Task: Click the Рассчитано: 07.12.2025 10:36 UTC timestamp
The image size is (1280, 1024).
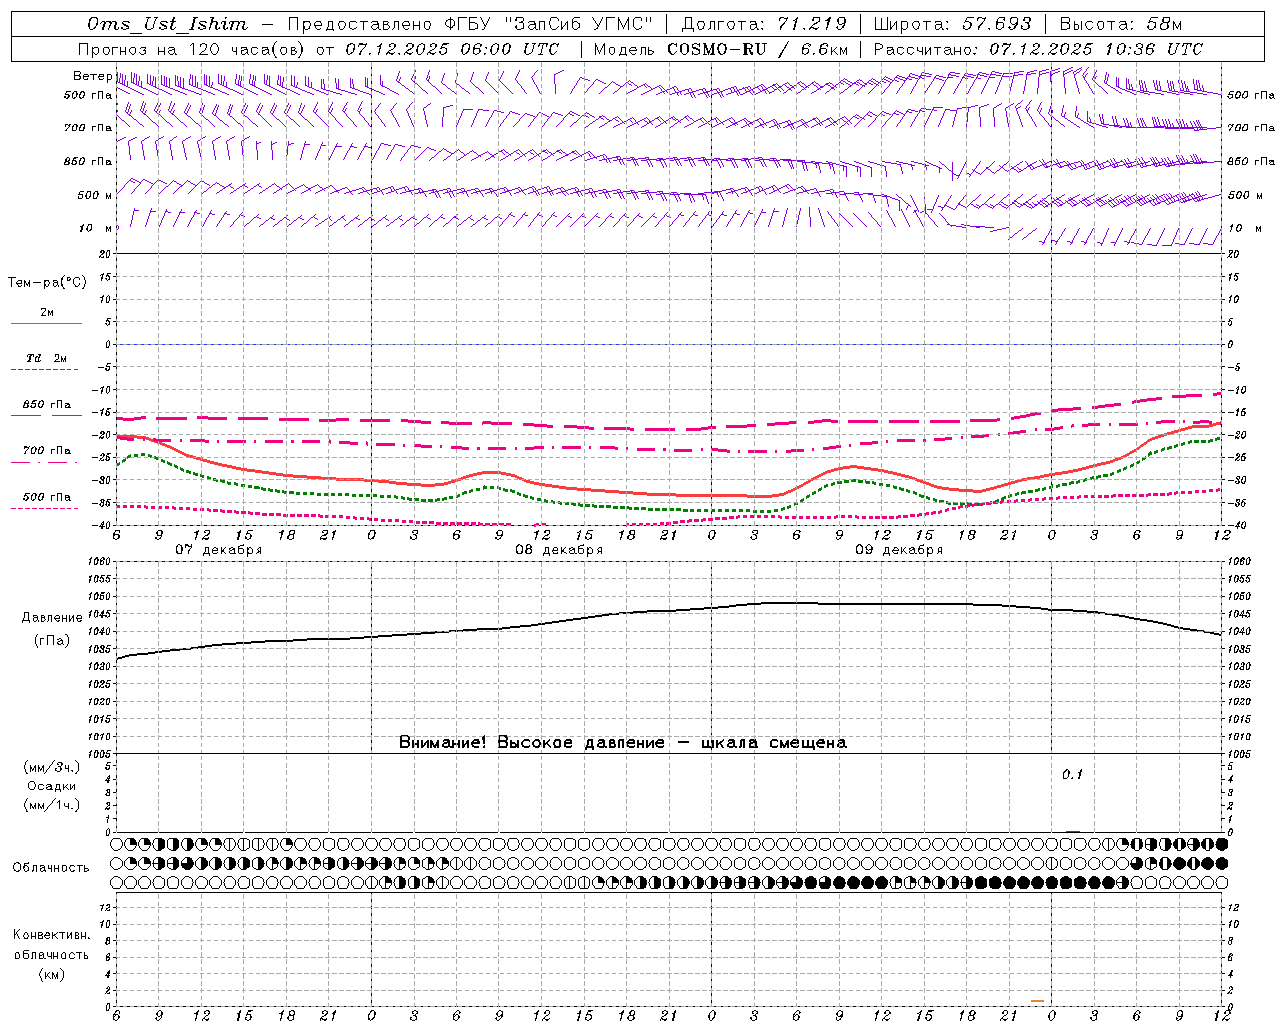Action: 1038,49
